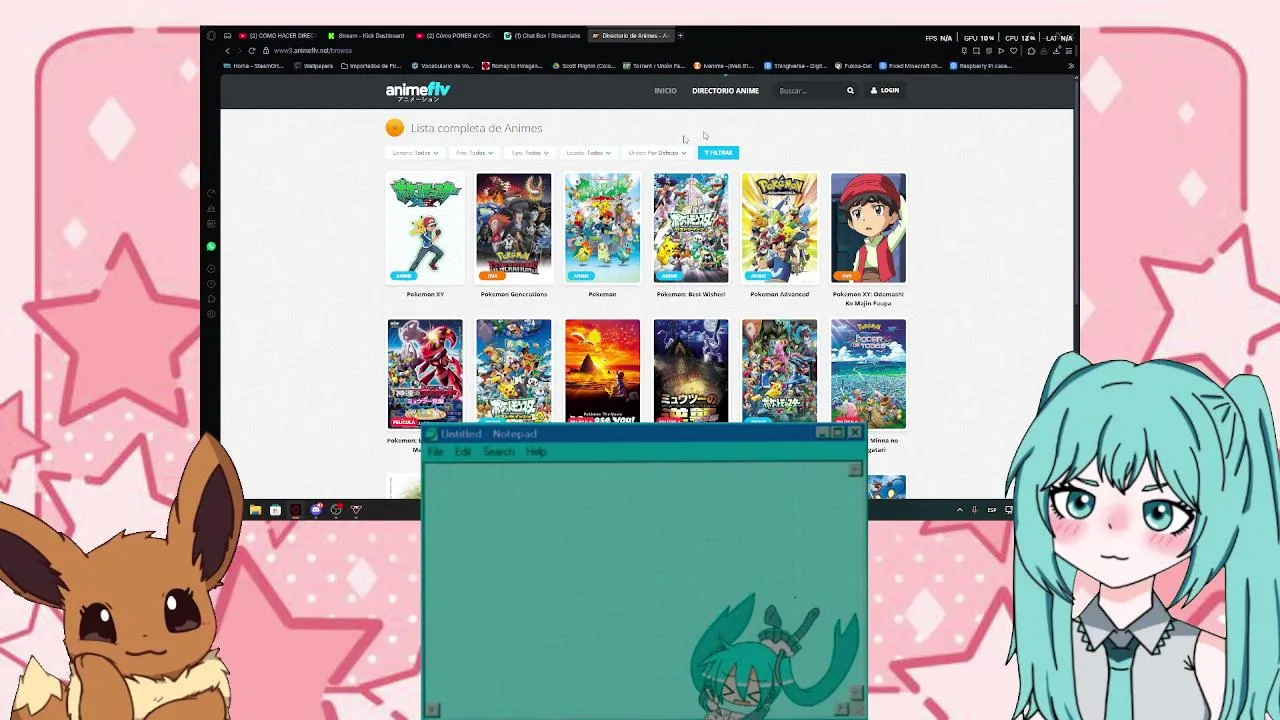Switch to Stream - Kick Dashboard tab
Screen dimensions: 1280x720
tap(365, 36)
